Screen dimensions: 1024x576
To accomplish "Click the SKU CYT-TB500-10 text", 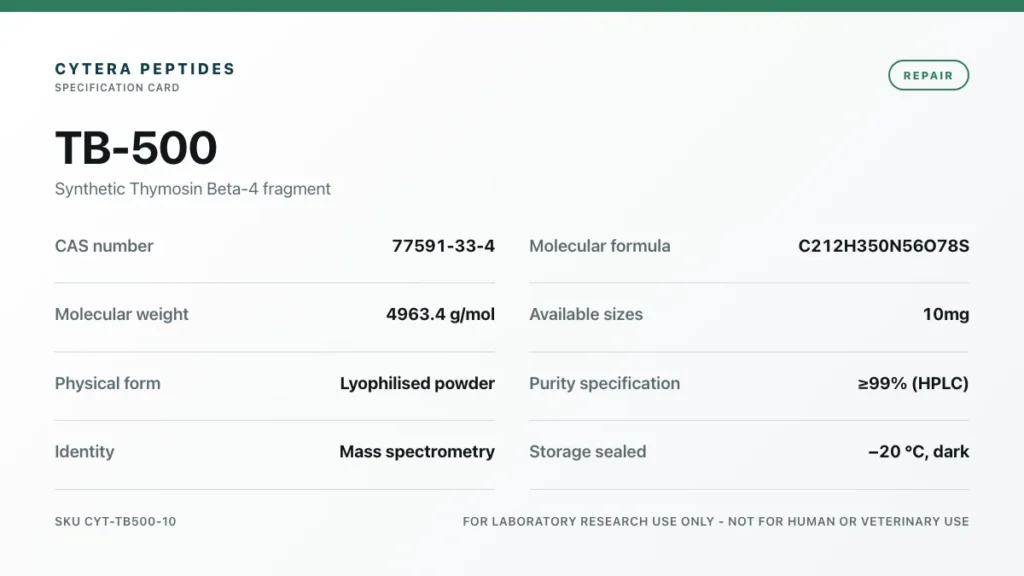I will 116,521.
